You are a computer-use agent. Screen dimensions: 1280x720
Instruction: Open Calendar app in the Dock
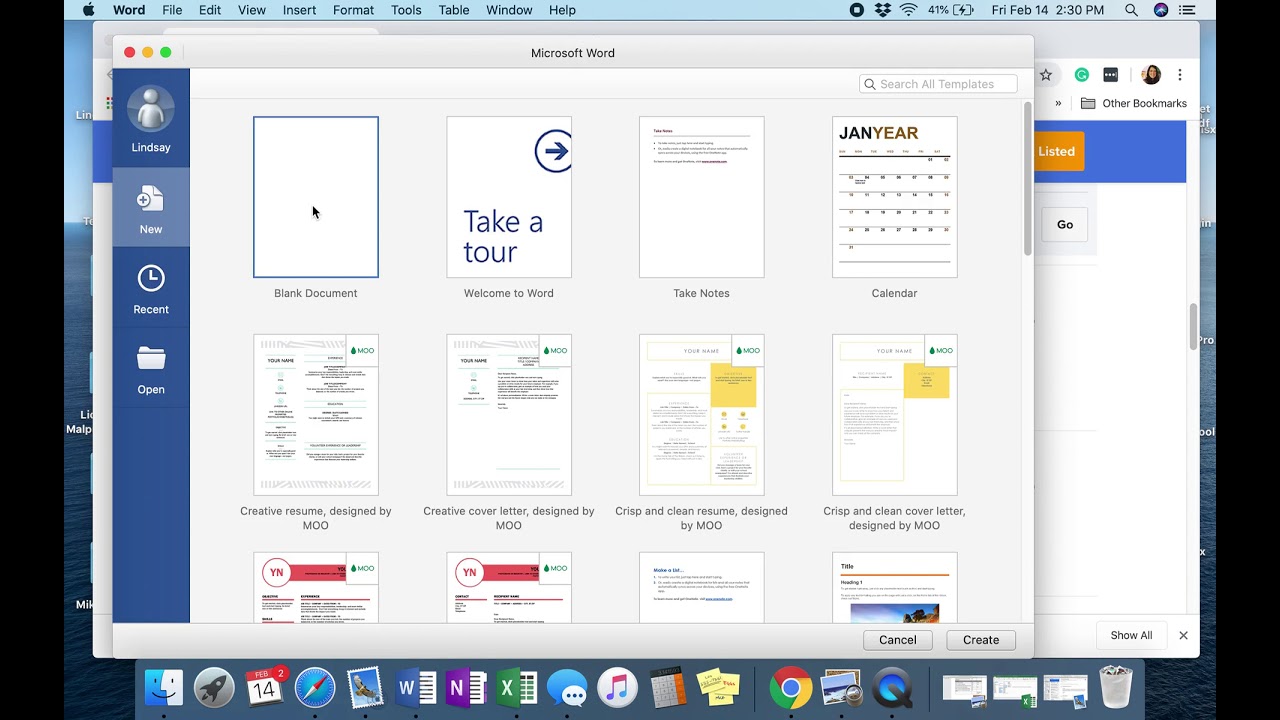(x=265, y=688)
